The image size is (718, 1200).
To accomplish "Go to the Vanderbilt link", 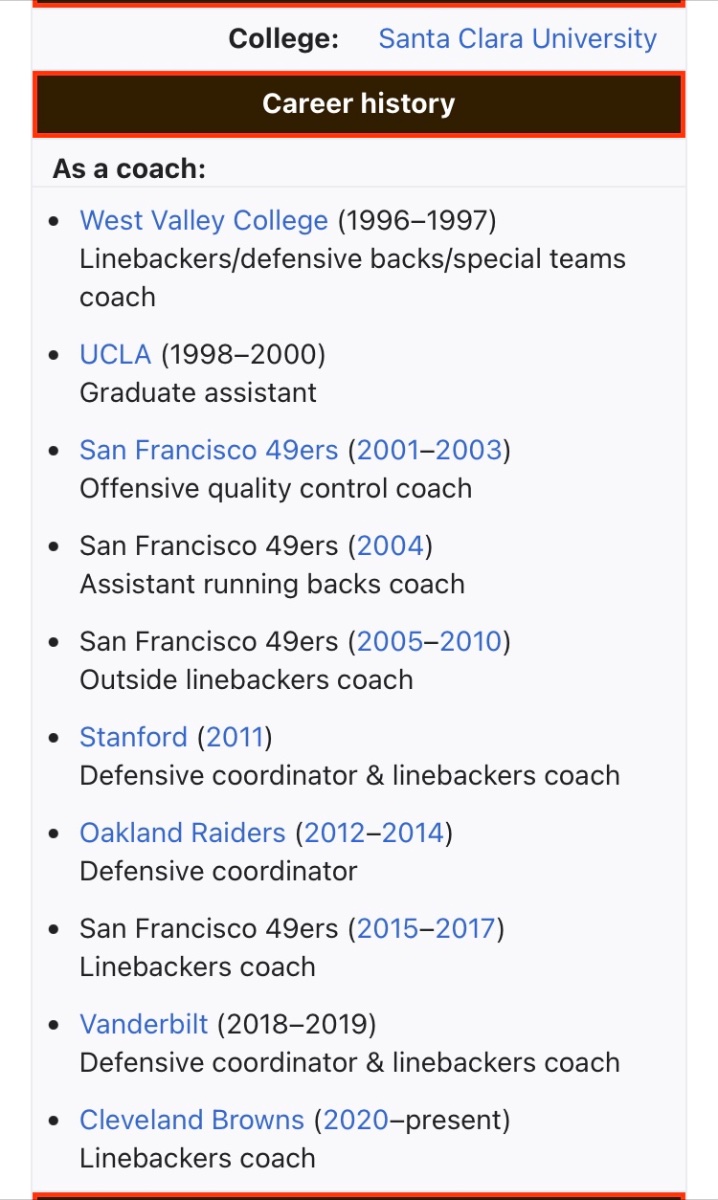I will [144, 1025].
